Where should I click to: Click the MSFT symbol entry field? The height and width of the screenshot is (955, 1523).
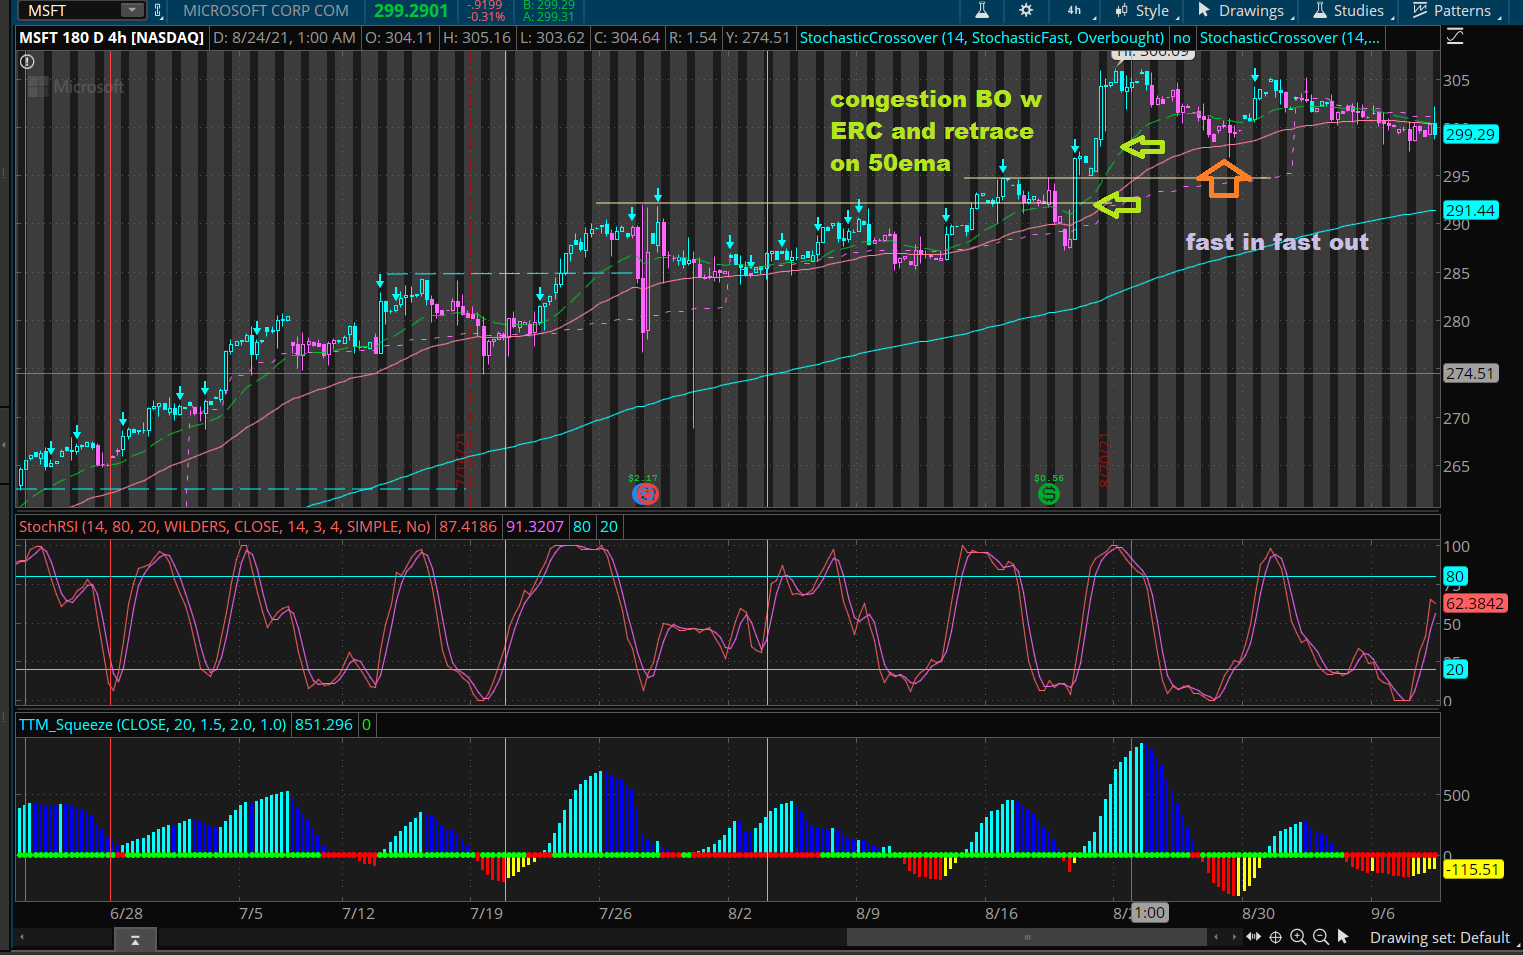point(71,10)
